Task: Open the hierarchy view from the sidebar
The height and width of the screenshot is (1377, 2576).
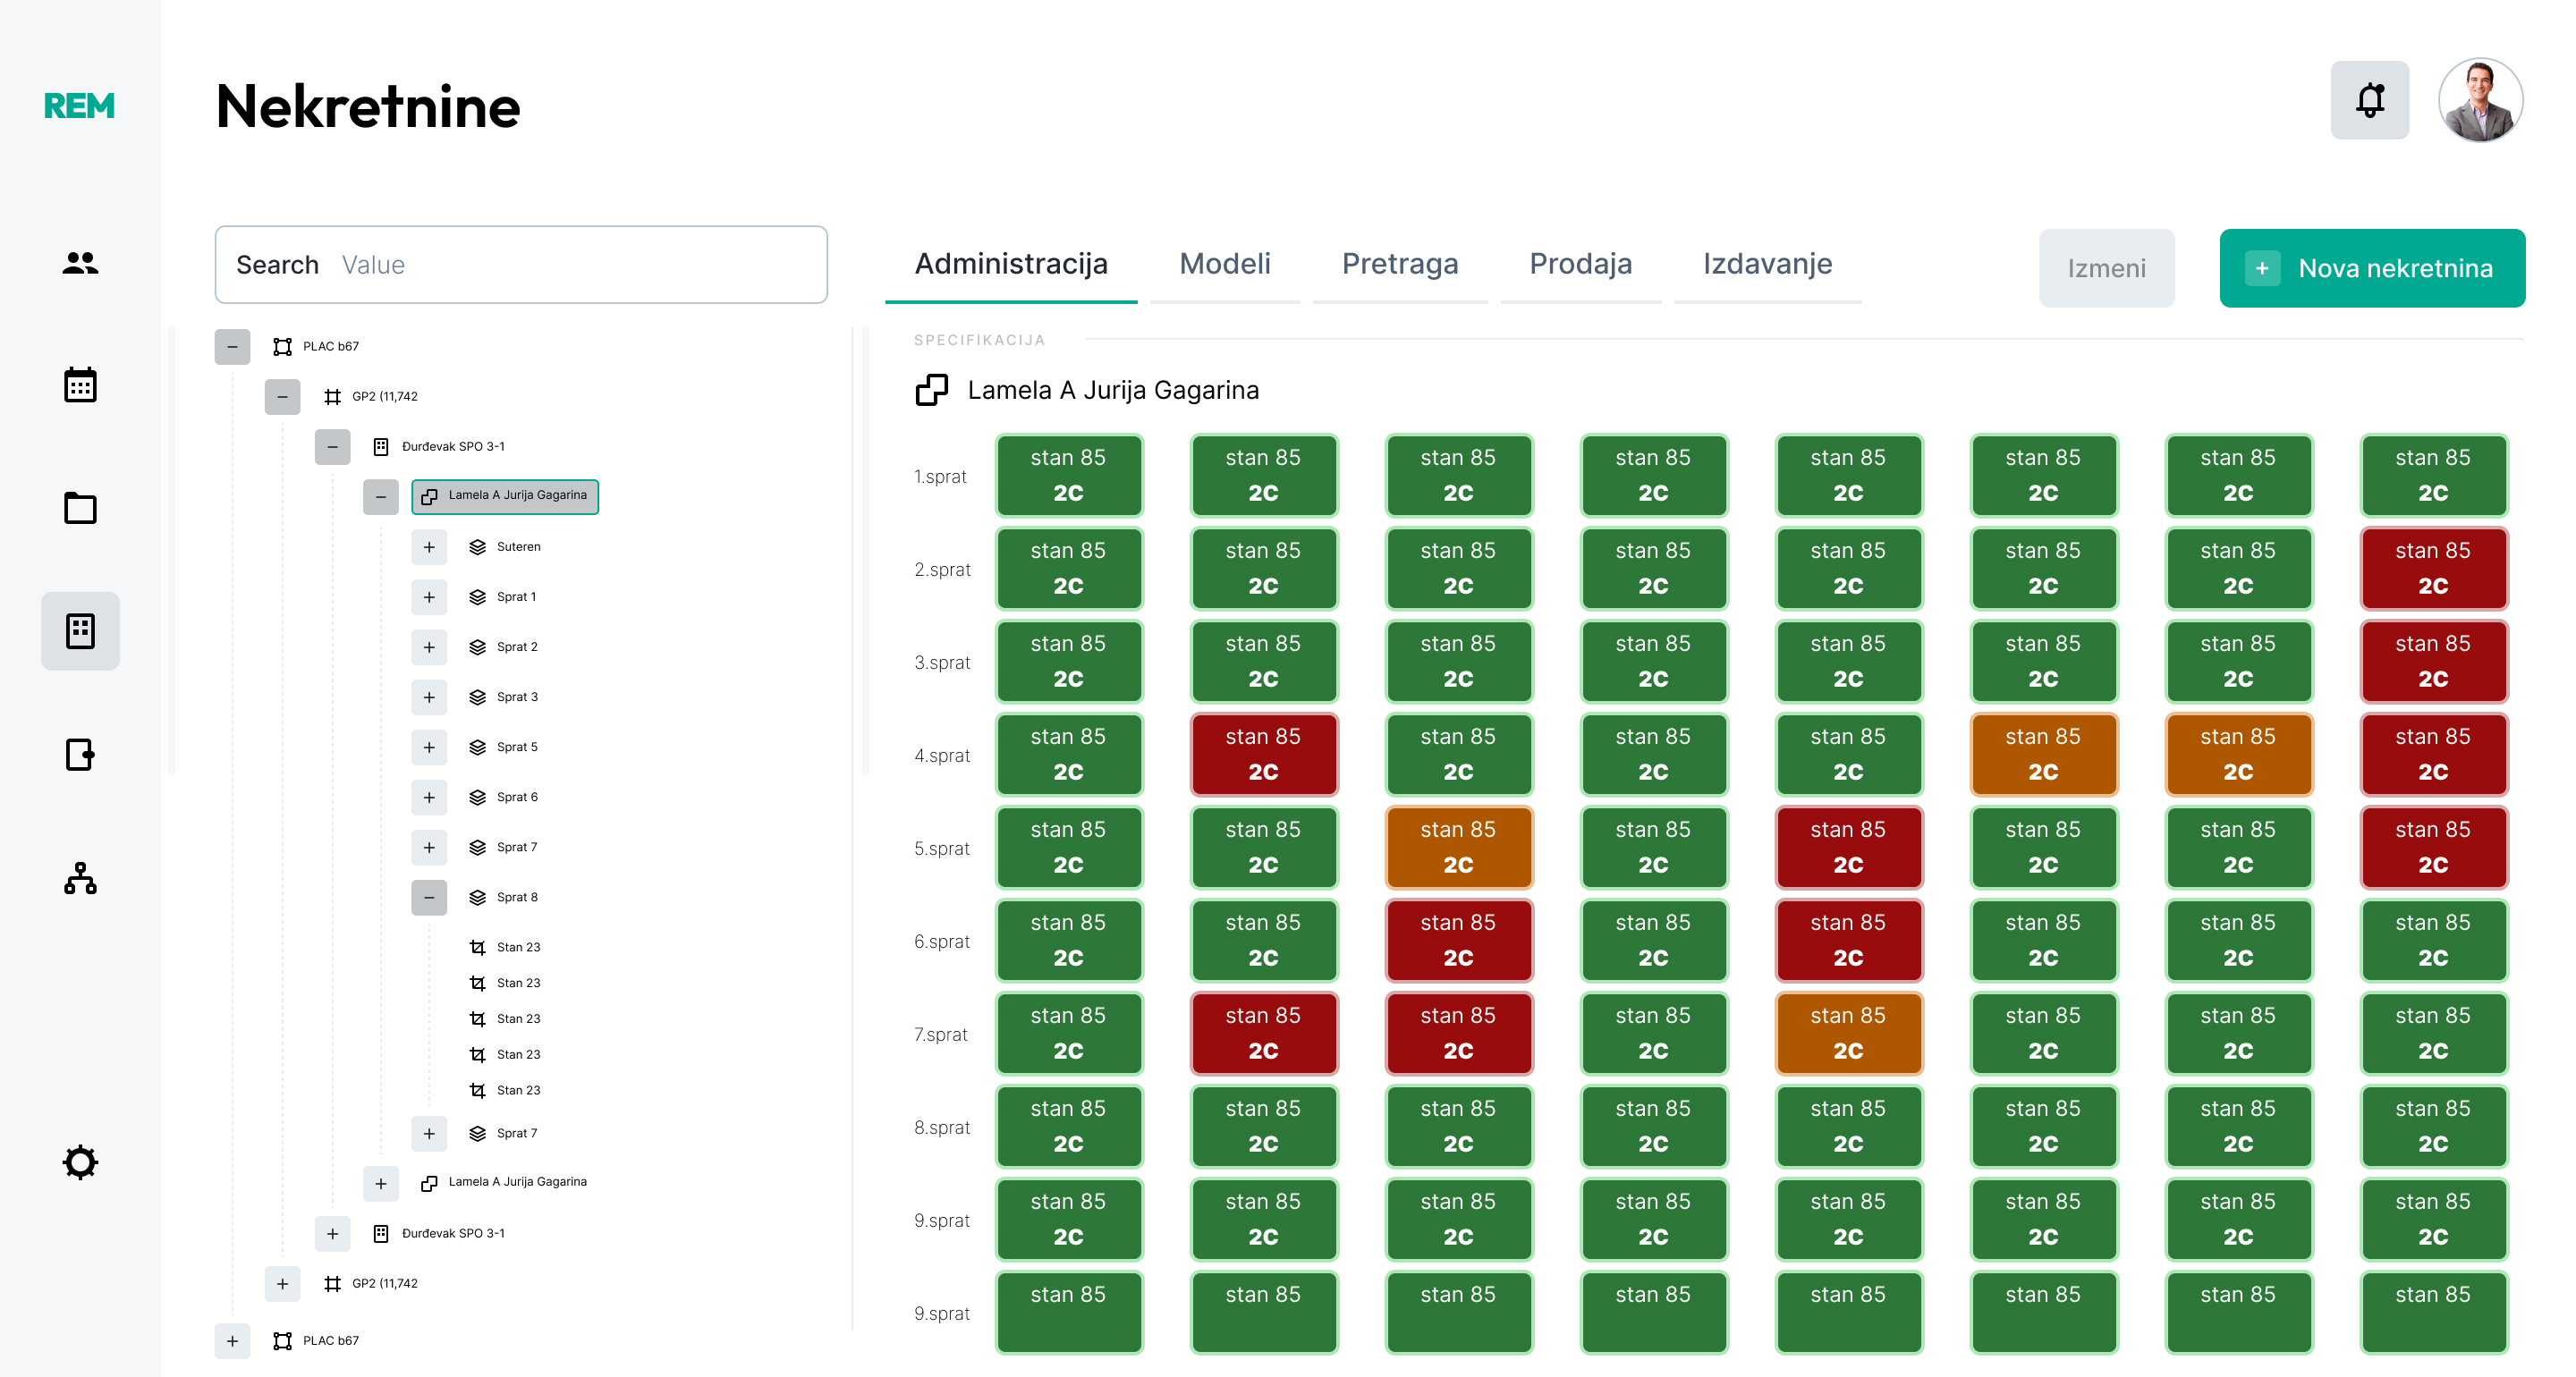Action: point(80,879)
